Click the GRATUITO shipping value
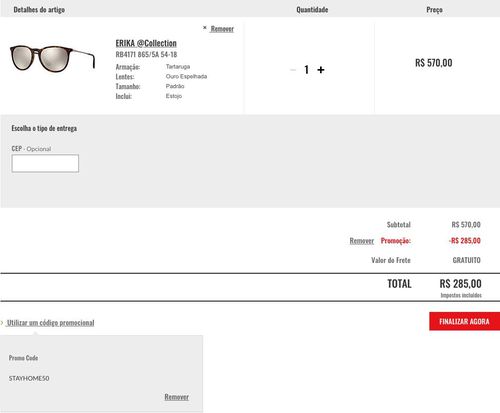The image size is (500, 413). click(x=466, y=260)
